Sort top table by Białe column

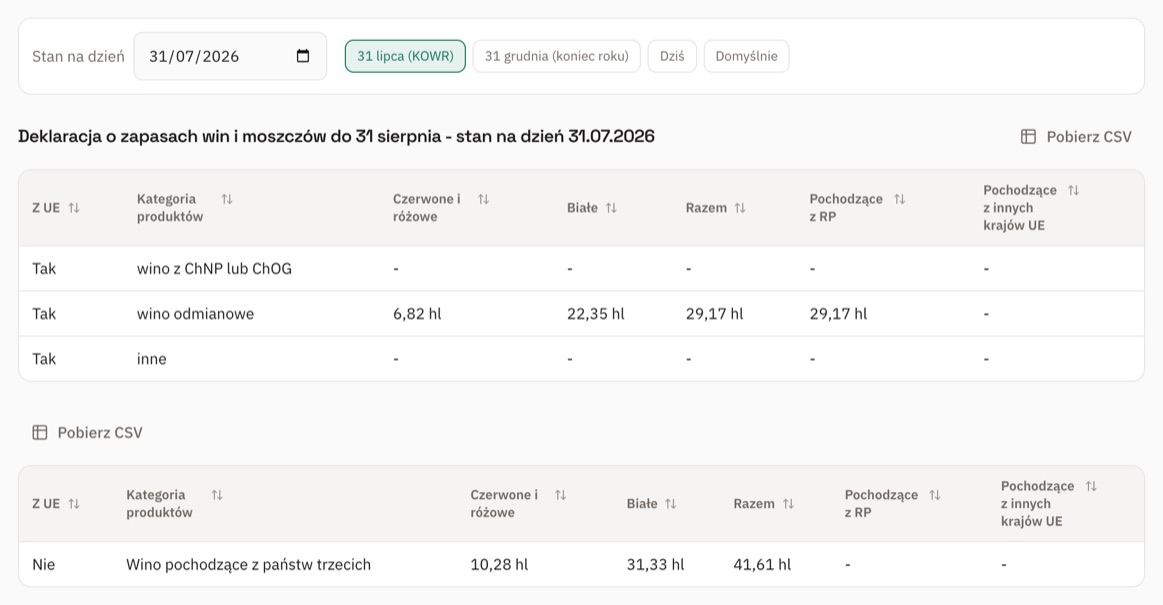pos(611,208)
